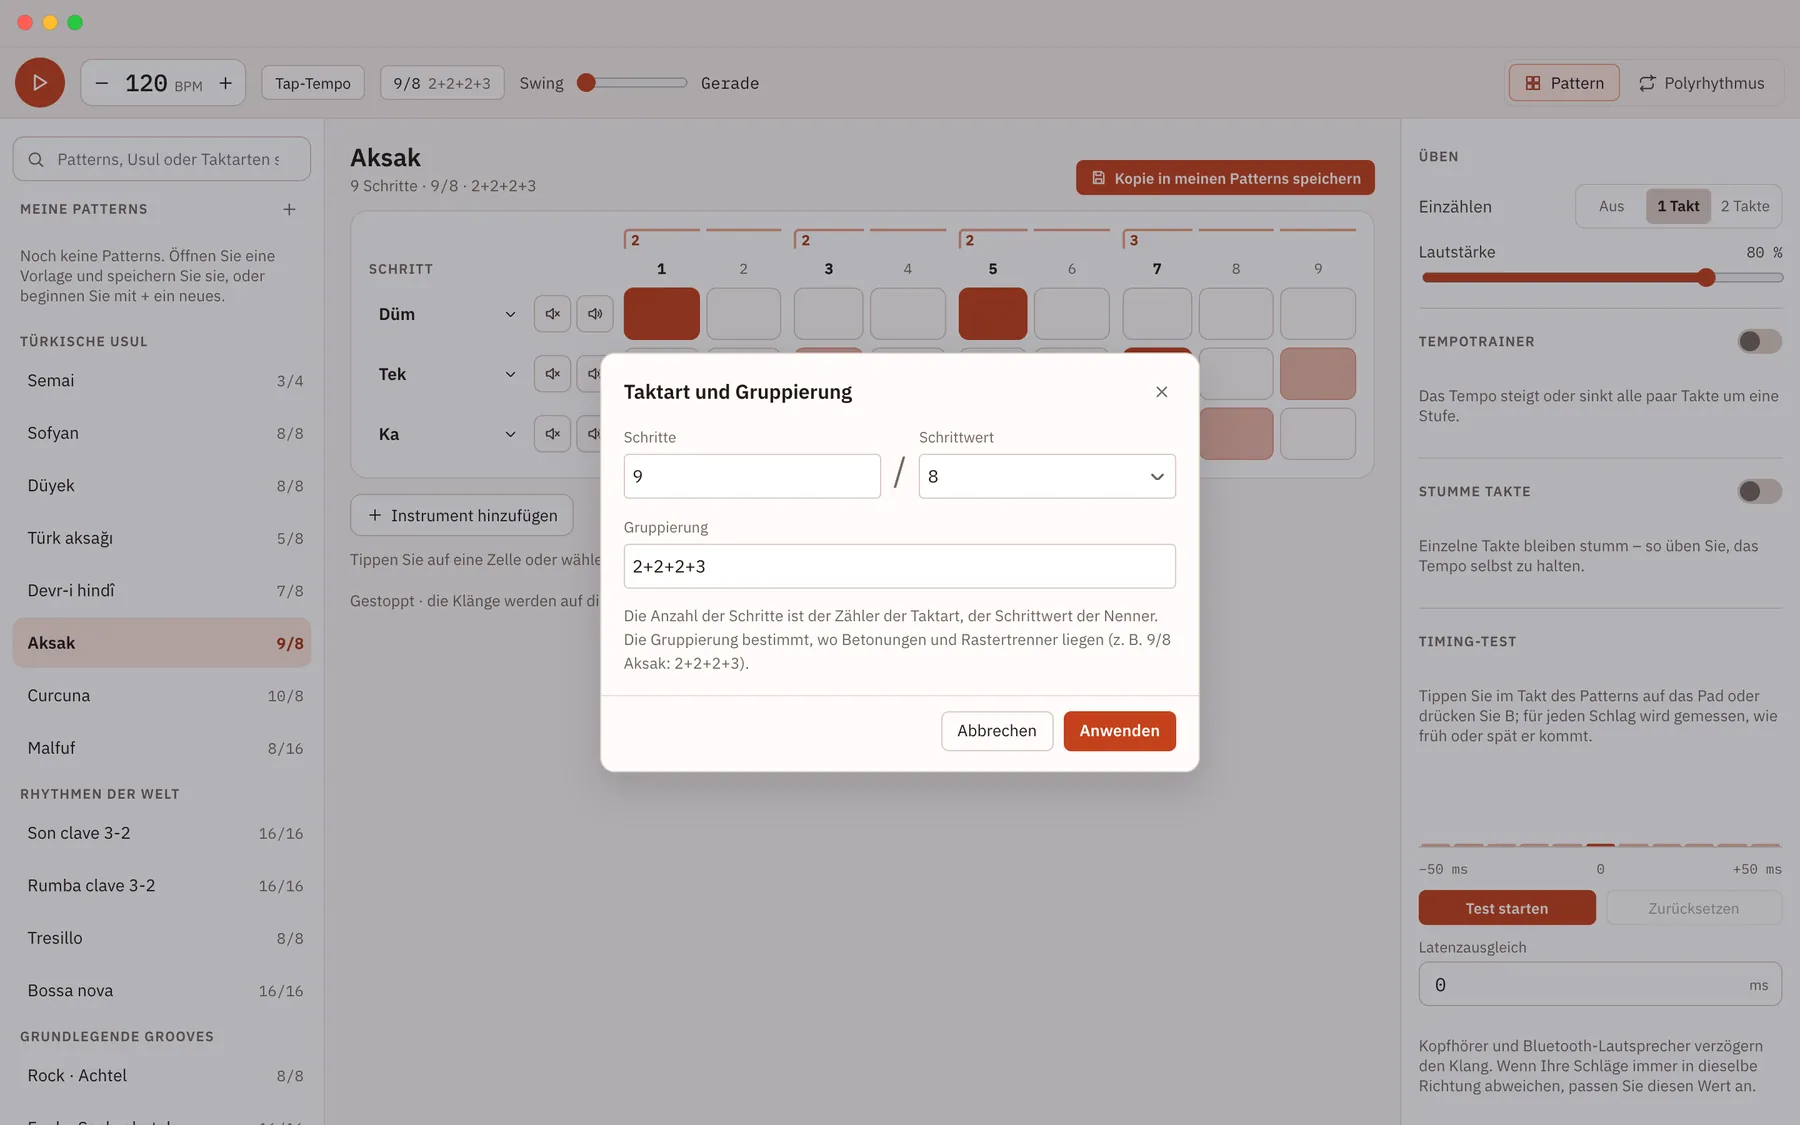The height and width of the screenshot is (1125, 1800).
Task: Select the Düyek pattern
Action: pyautogui.click(x=162, y=486)
